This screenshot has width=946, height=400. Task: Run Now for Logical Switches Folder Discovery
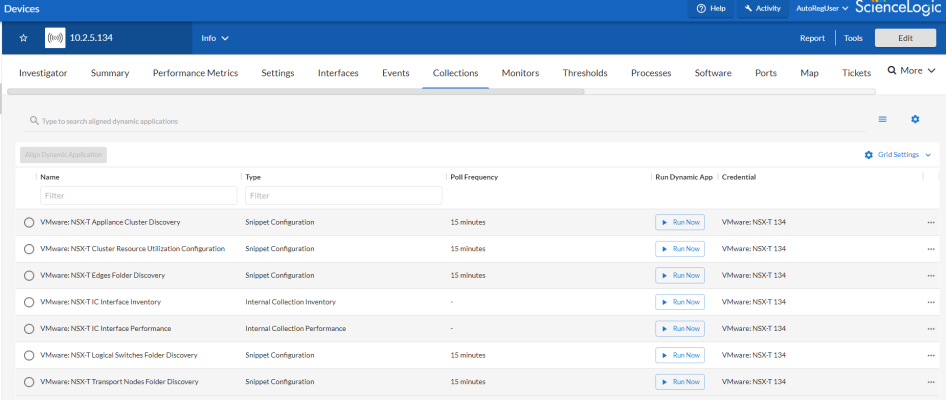tap(680, 355)
